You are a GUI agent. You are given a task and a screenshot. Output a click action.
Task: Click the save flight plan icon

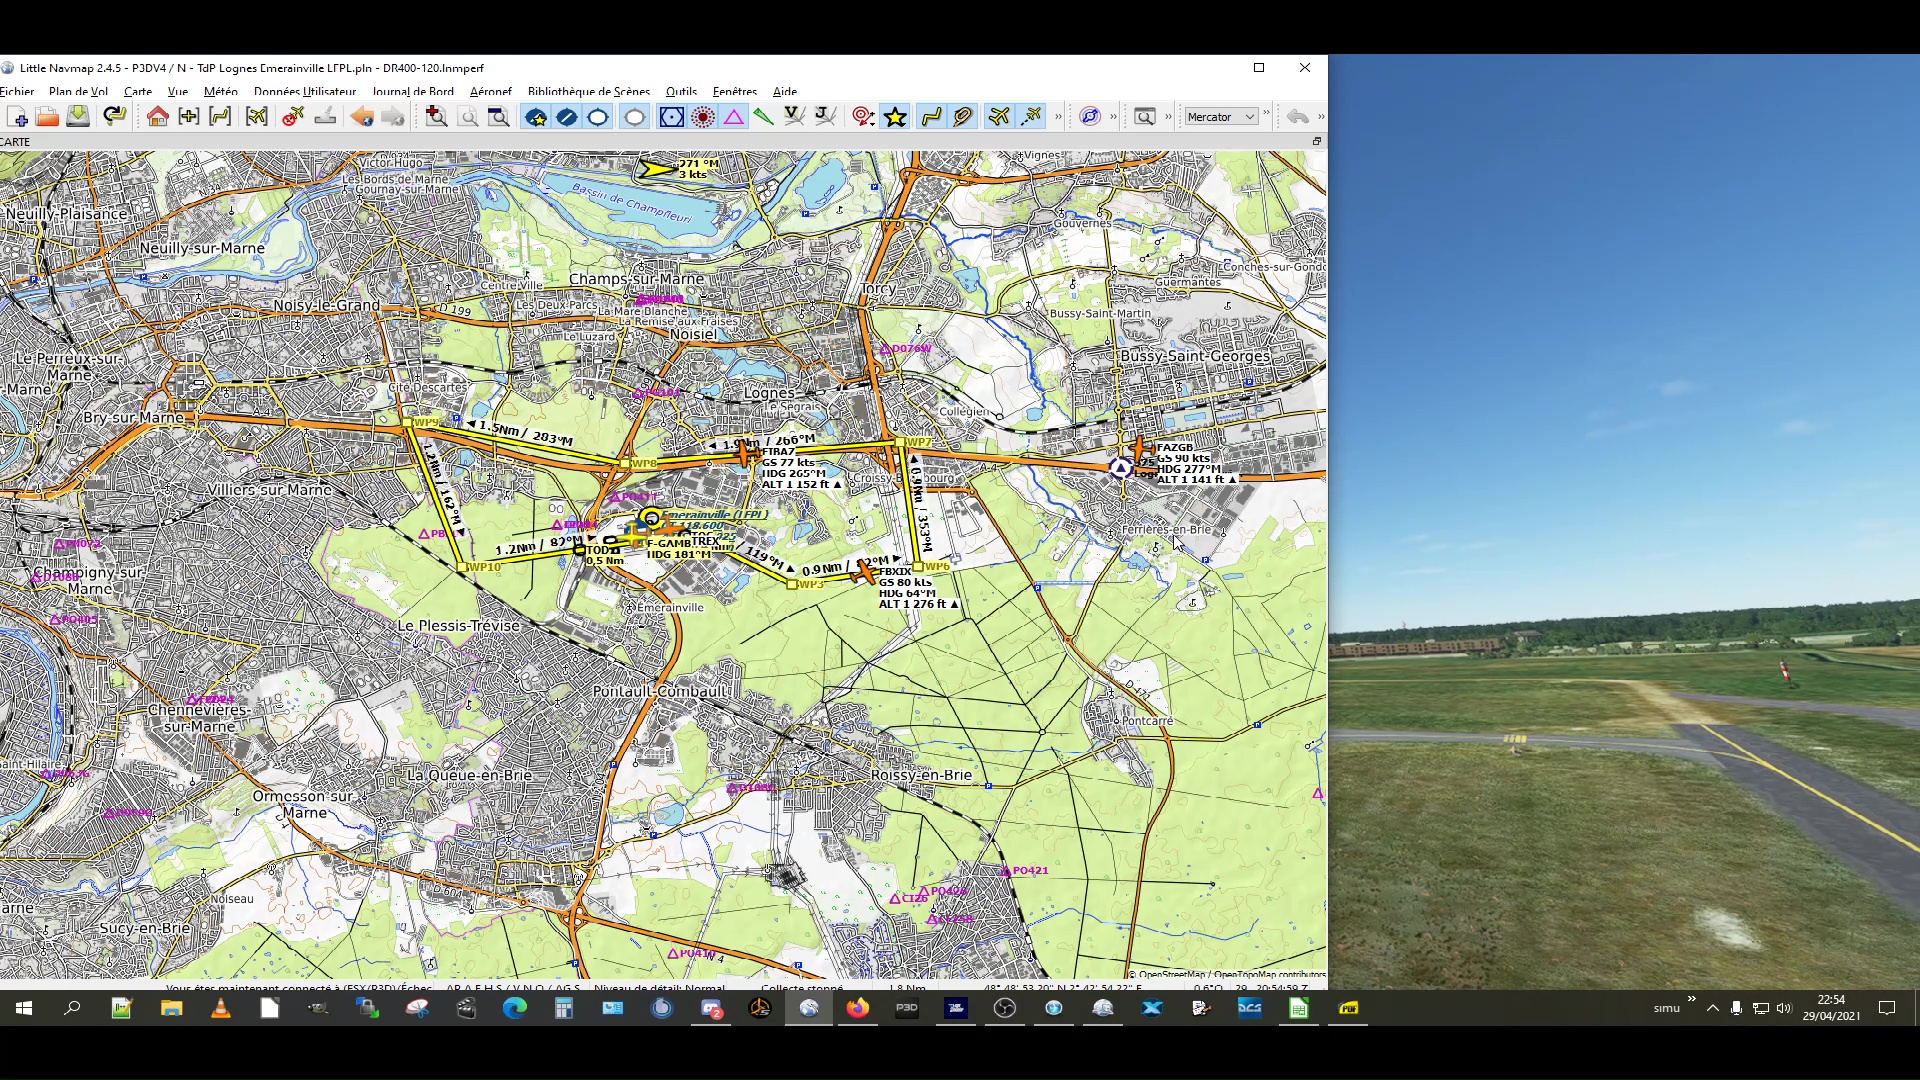78,117
